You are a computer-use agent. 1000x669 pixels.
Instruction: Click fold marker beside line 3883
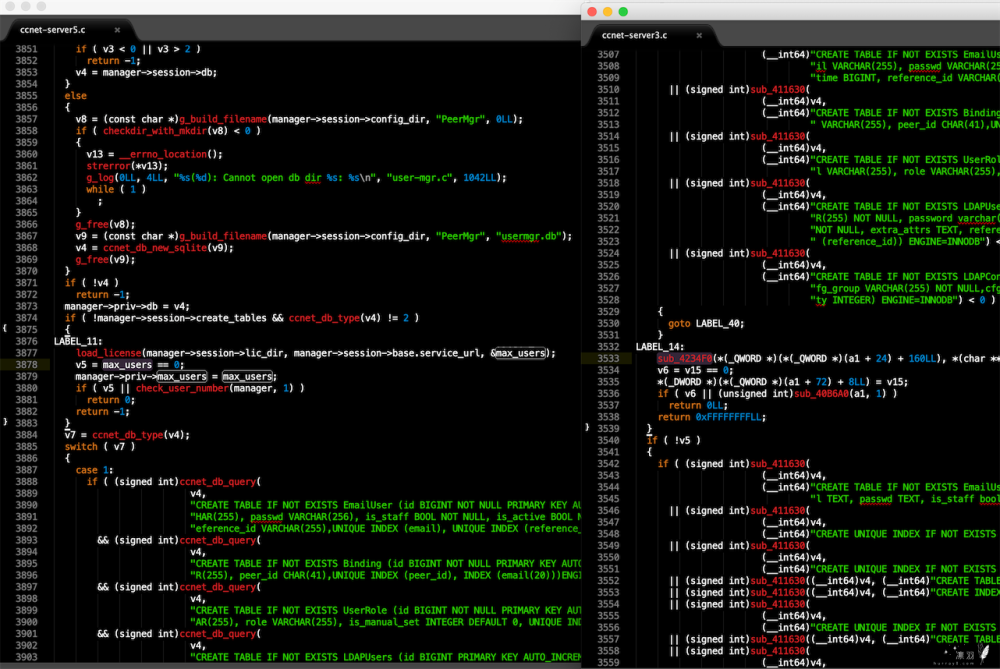click(5, 422)
